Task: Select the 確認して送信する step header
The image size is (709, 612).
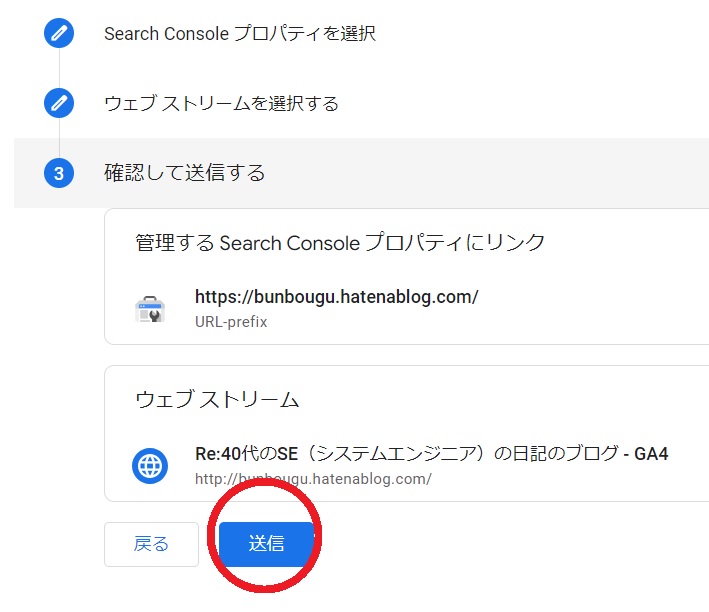Action: (361, 173)
